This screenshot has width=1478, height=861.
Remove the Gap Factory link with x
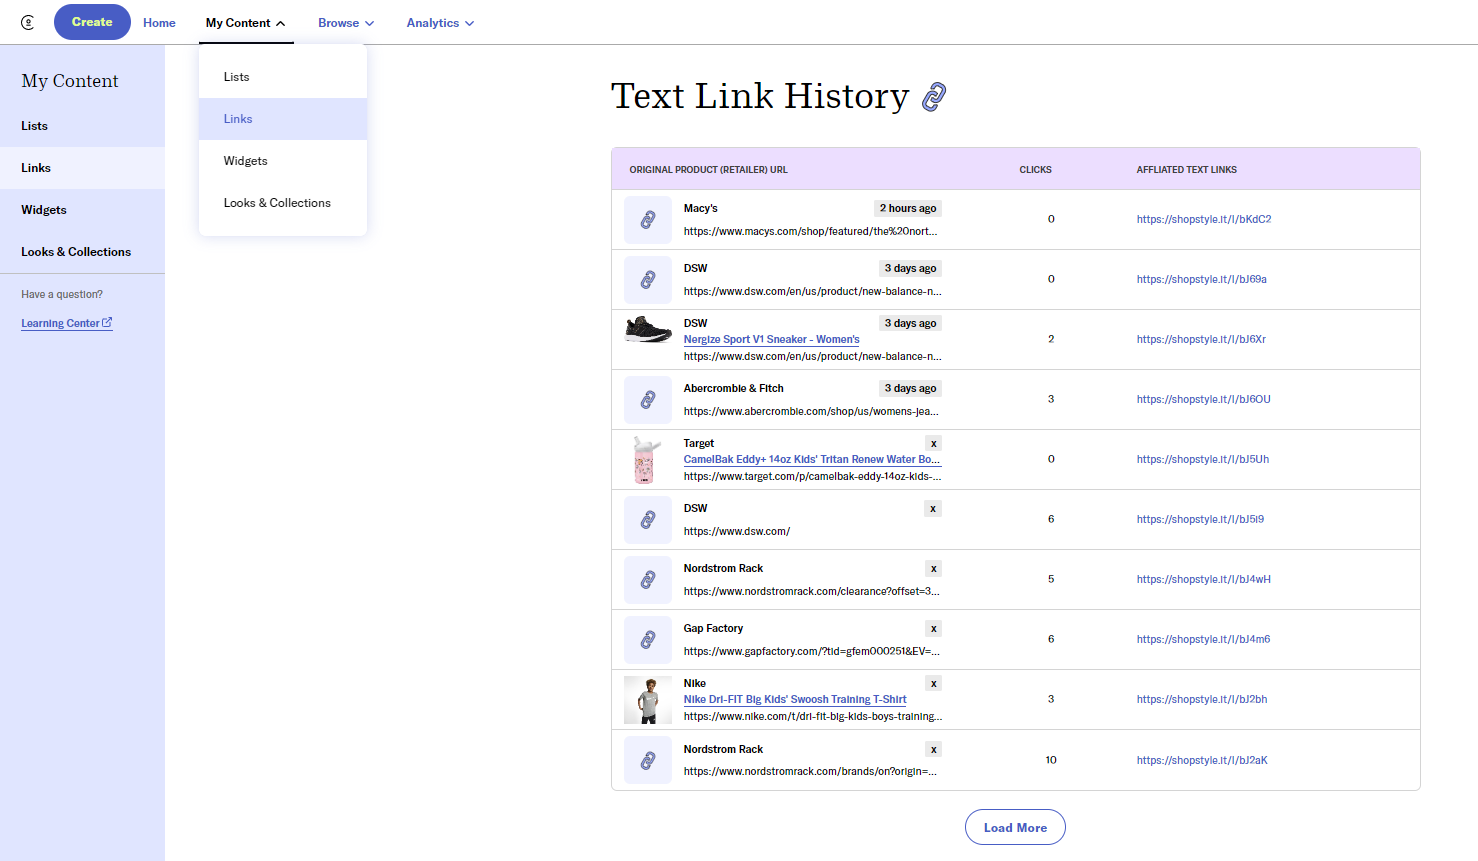point(934,629)
